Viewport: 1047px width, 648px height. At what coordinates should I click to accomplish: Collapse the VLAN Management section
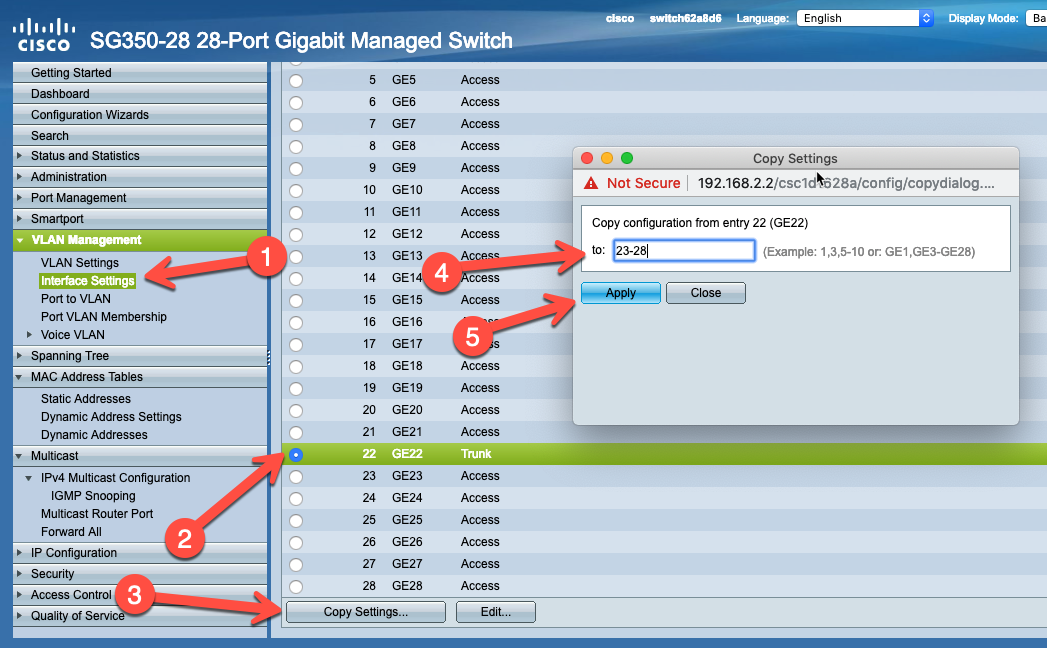[20, 240]
